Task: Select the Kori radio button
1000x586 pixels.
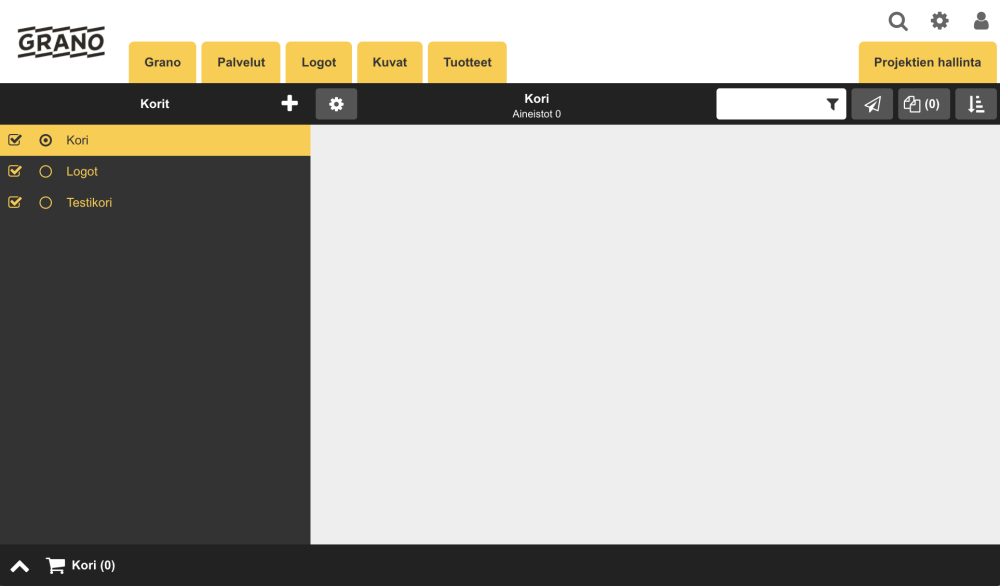Action: tap(45, 140)
